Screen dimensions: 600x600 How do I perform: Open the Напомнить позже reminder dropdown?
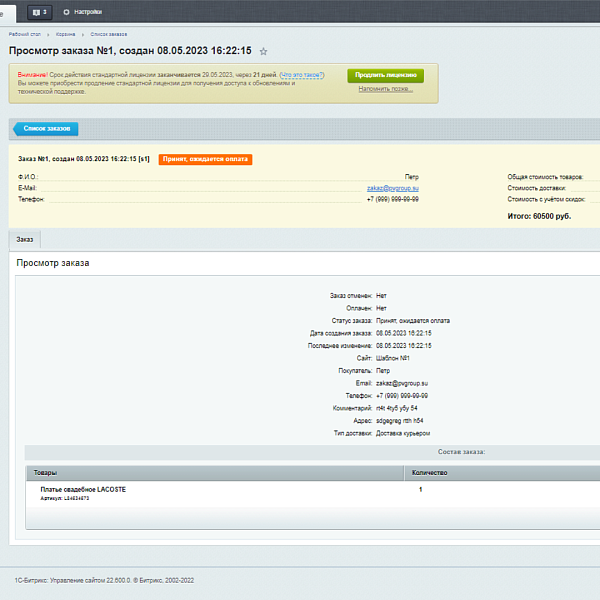385,89
